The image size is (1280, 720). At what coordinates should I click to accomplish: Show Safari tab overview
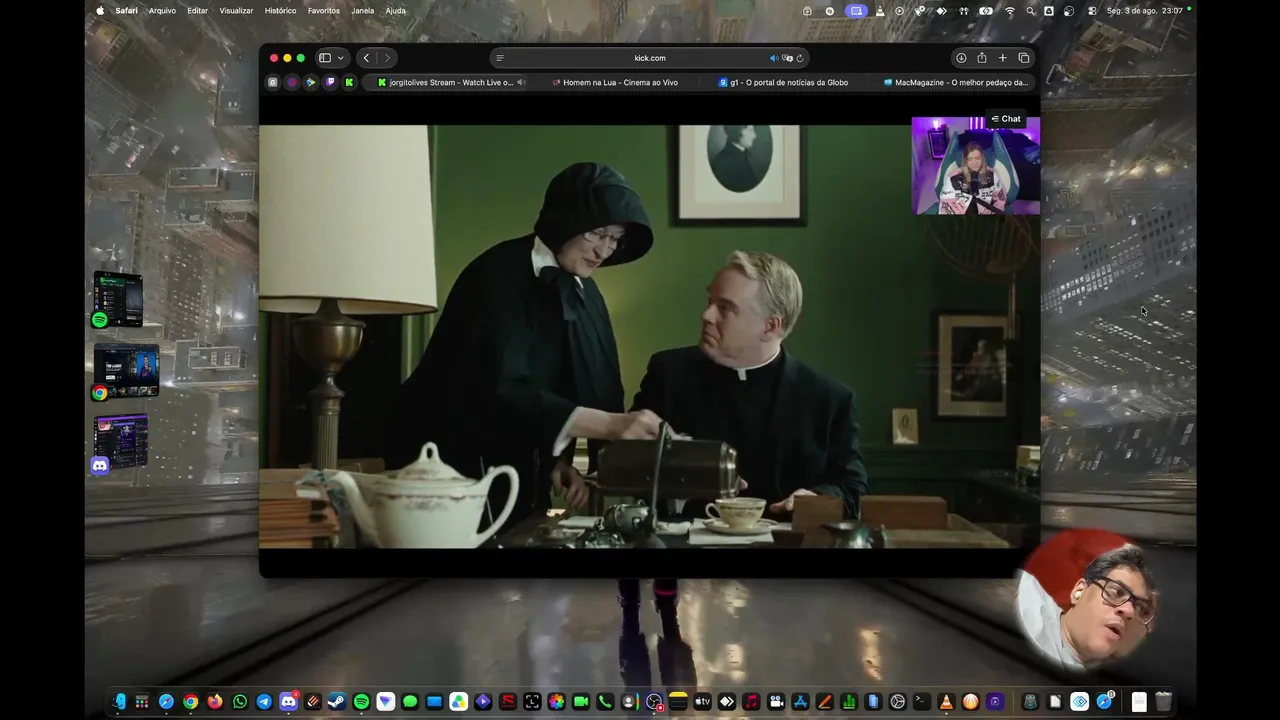(x=1024, y=58)
